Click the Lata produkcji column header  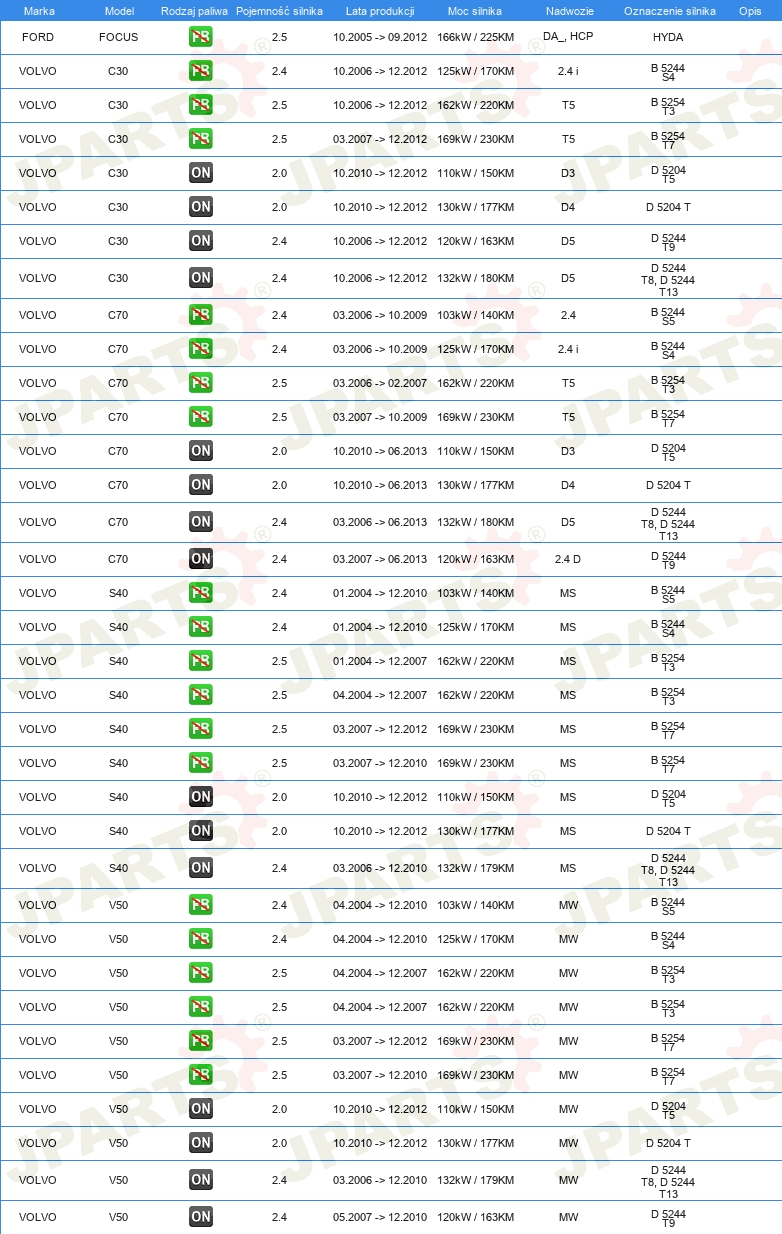(x=380, y=10)
